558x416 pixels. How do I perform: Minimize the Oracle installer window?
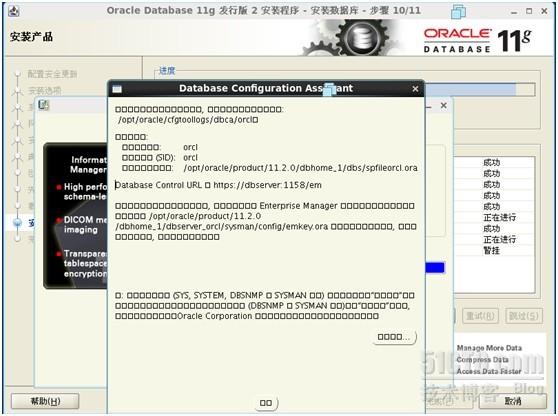click(x=514, y=11)
